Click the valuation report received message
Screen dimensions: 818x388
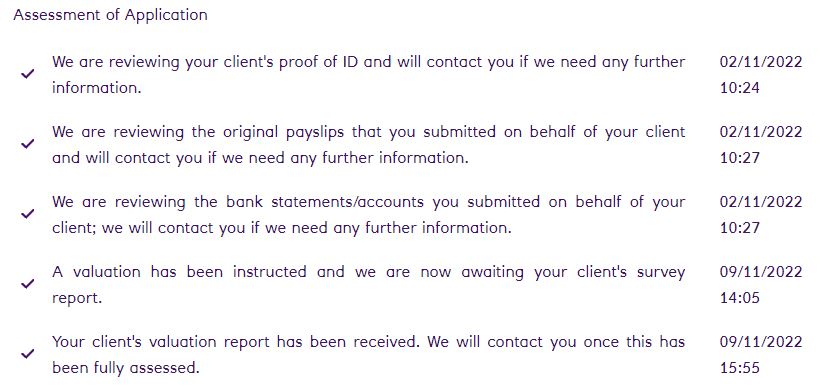click(x=368, y=355)
